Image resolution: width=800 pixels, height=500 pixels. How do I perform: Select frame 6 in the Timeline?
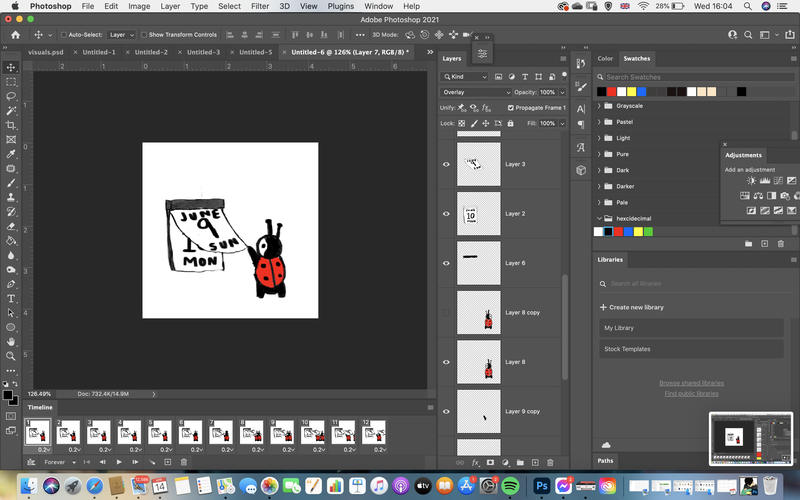(190, 432)
